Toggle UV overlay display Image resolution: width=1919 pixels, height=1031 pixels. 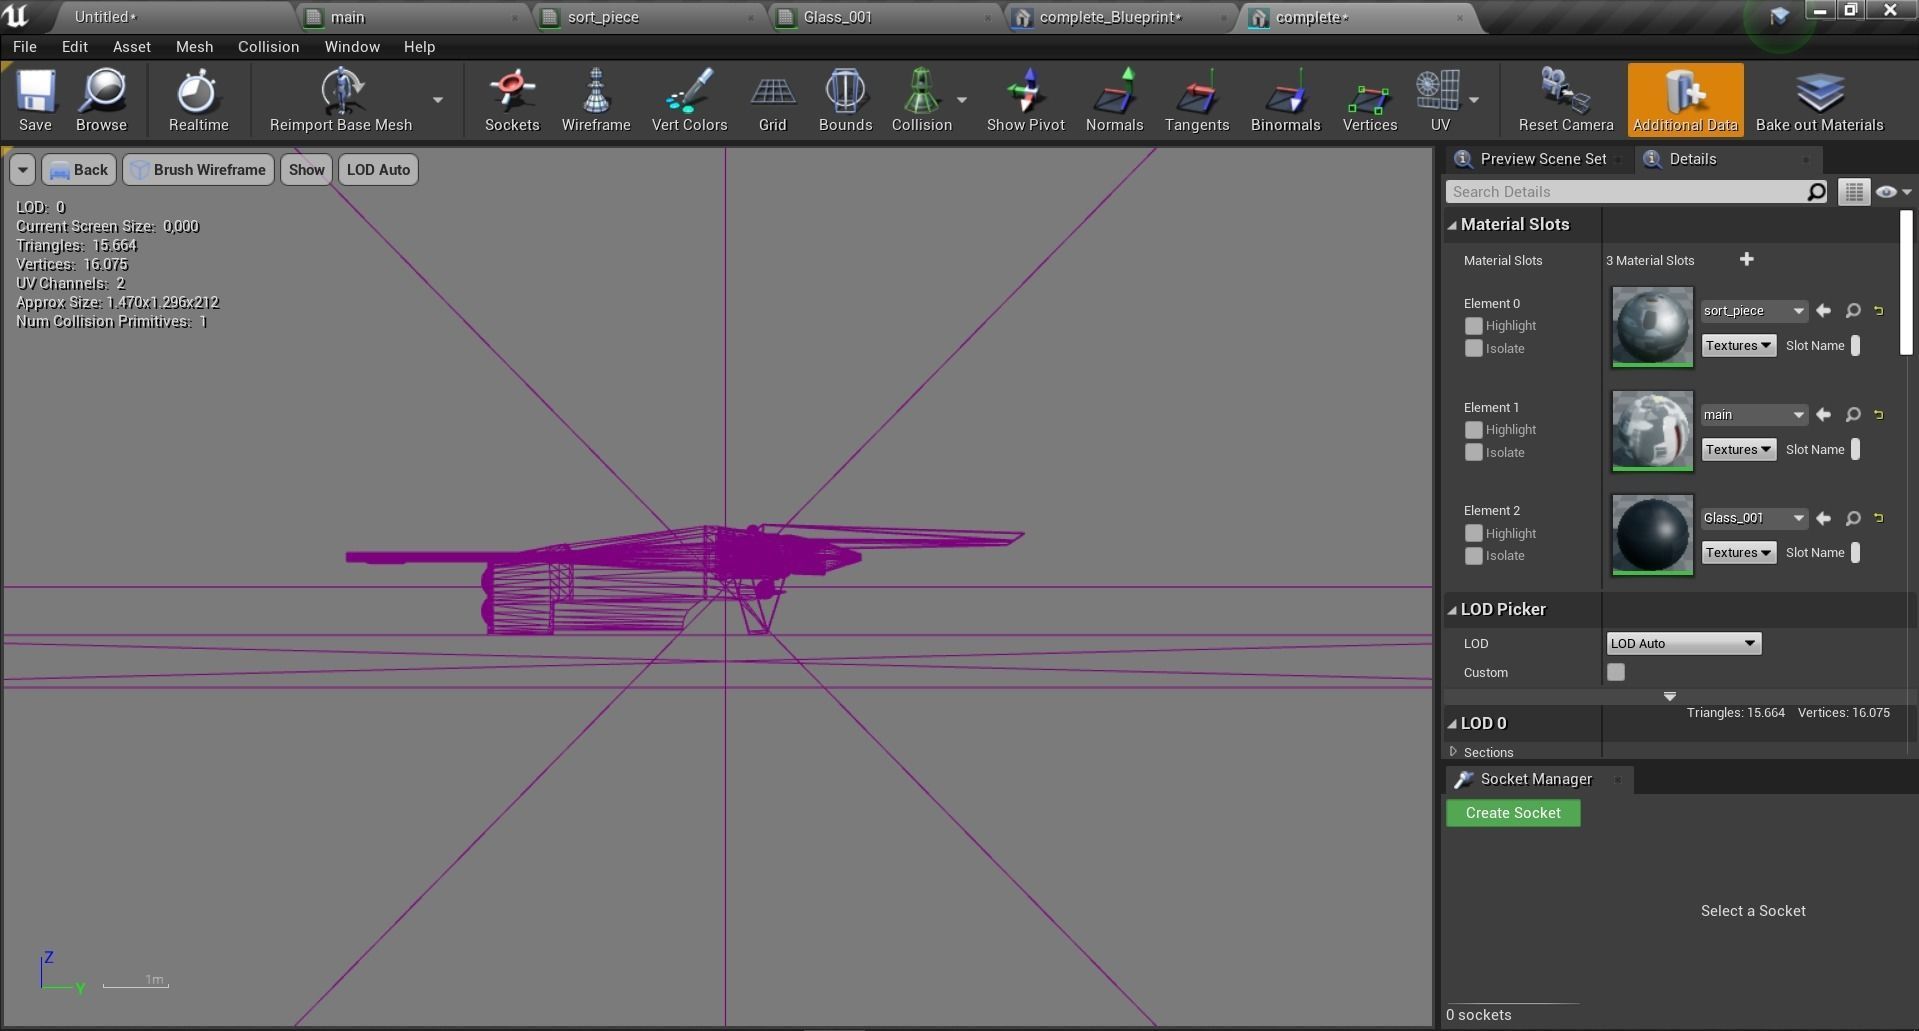click(x=1439, y=100)
